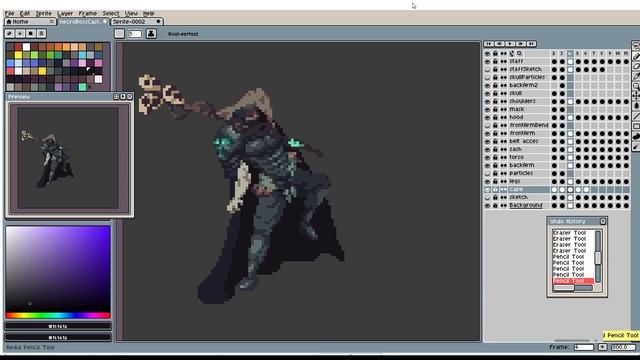This screenshot has width=640, height=360.
Task: Open the Frame menu
Action: pos(88,13)
